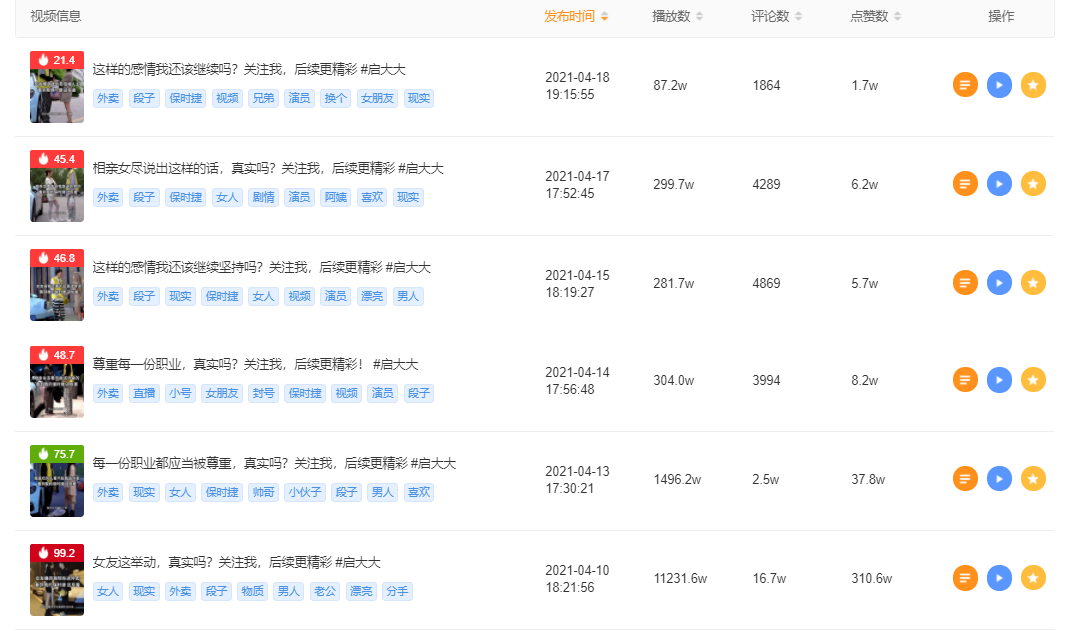Screen dimensions: 1067x631
Task: Select 阿姨 tag in second row
Action: click(335, 197)
